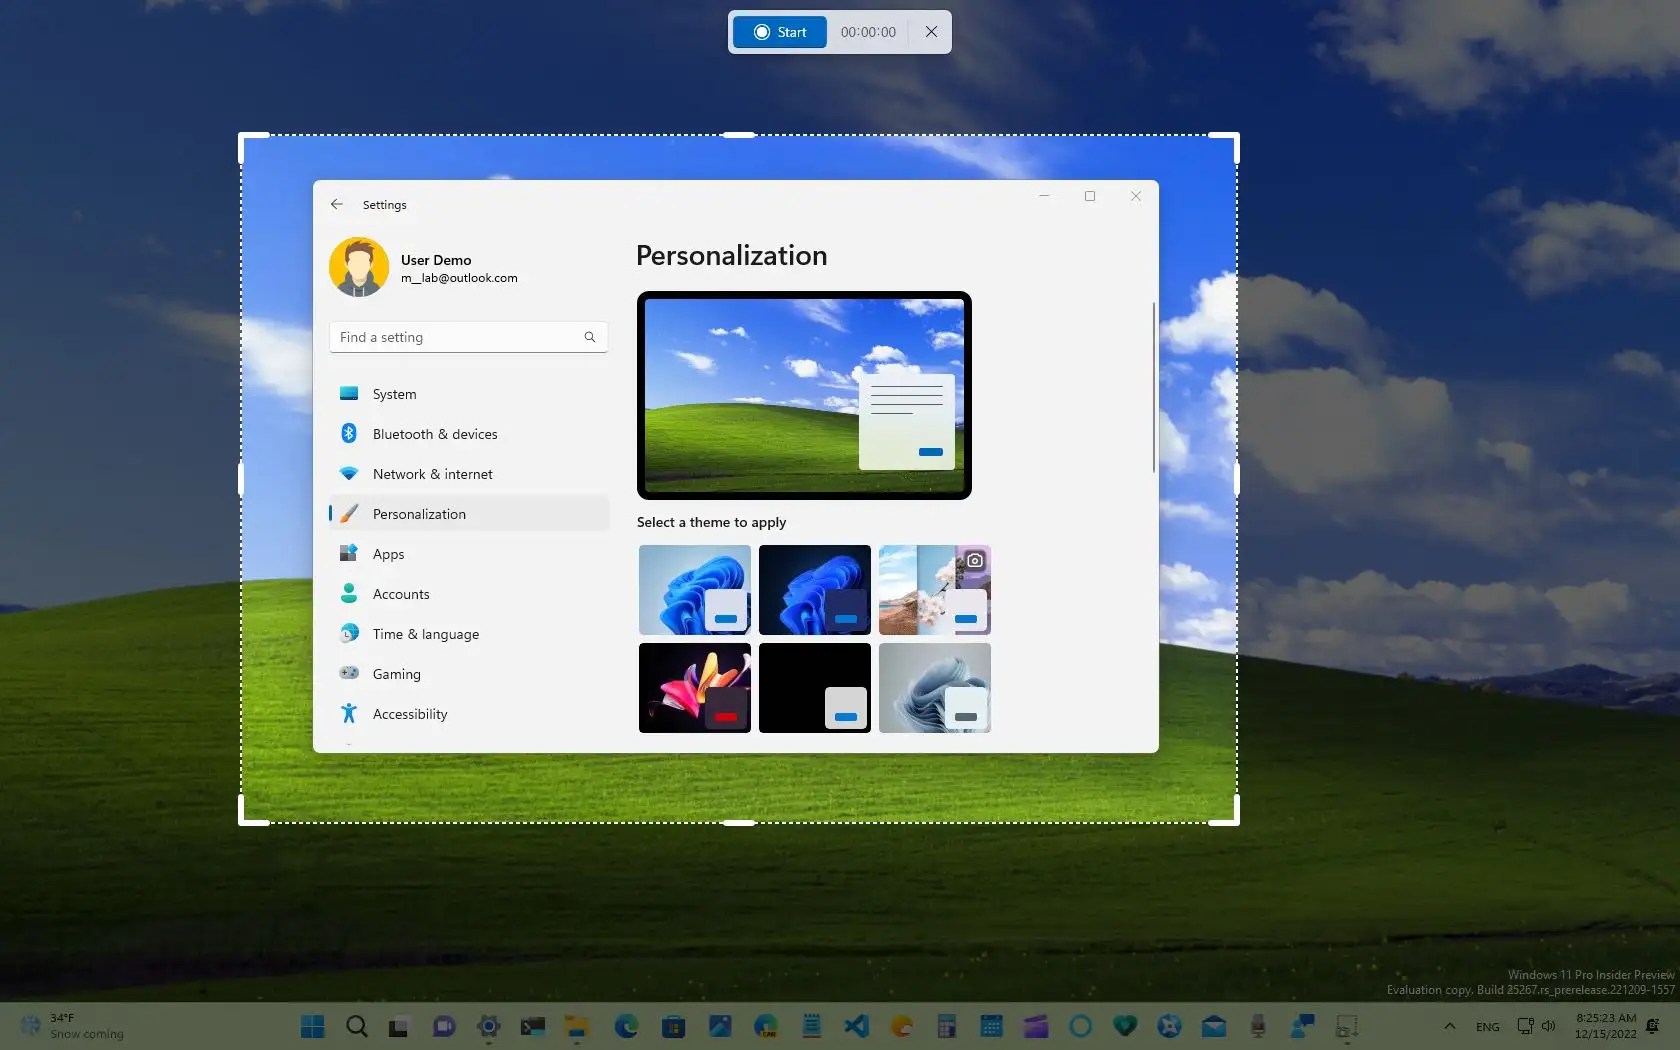Launch Microsoft Edge from the taskbar
This screenshot has height=1050, width=1680.
[625, 1026]
